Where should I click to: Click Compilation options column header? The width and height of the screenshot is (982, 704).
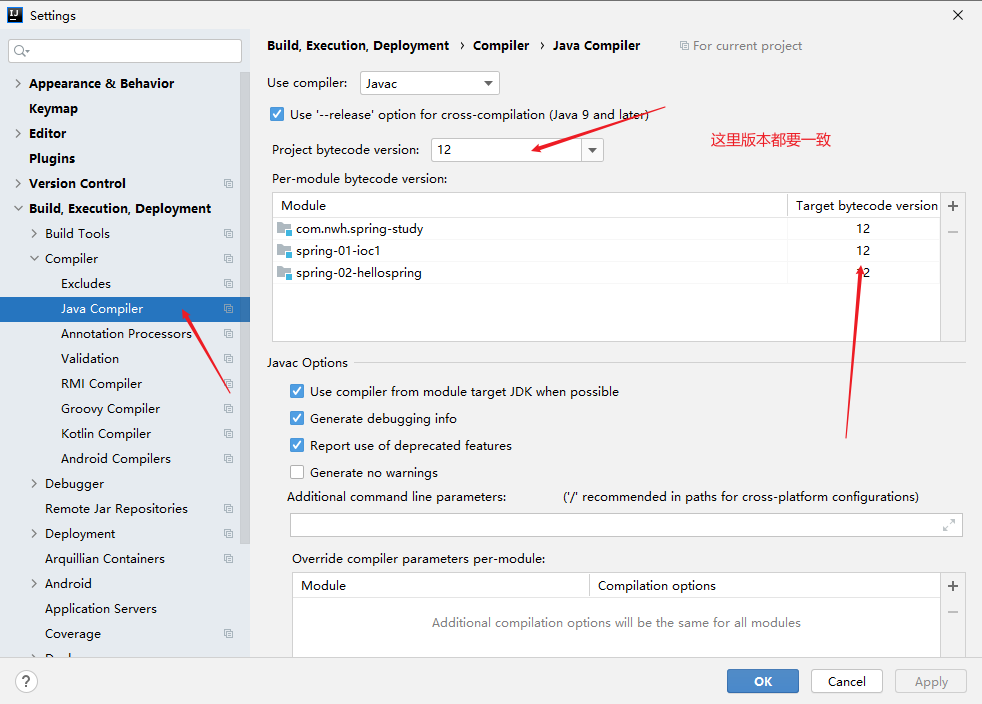(765, 586)
